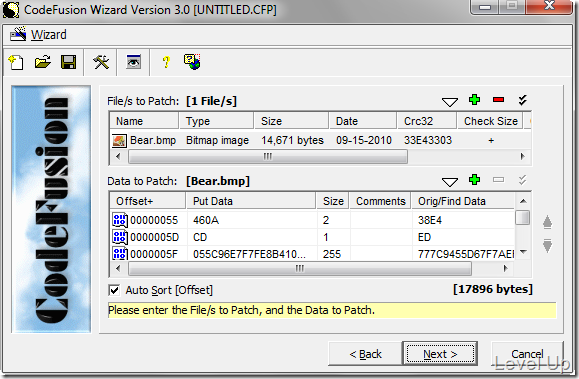The height and width of the screenshot is (379, 579).
Task: Select the 0000005D offset row
Action: [312, 237]
